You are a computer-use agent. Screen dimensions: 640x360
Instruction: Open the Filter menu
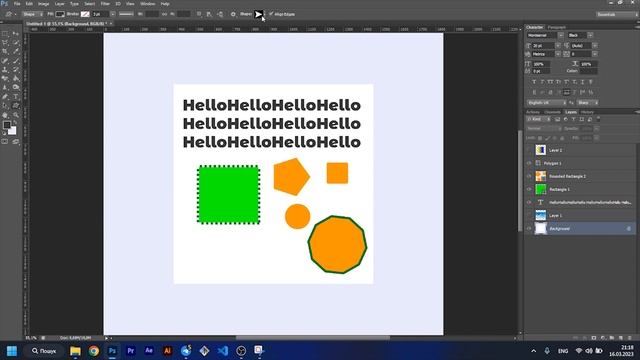point(105,4)
